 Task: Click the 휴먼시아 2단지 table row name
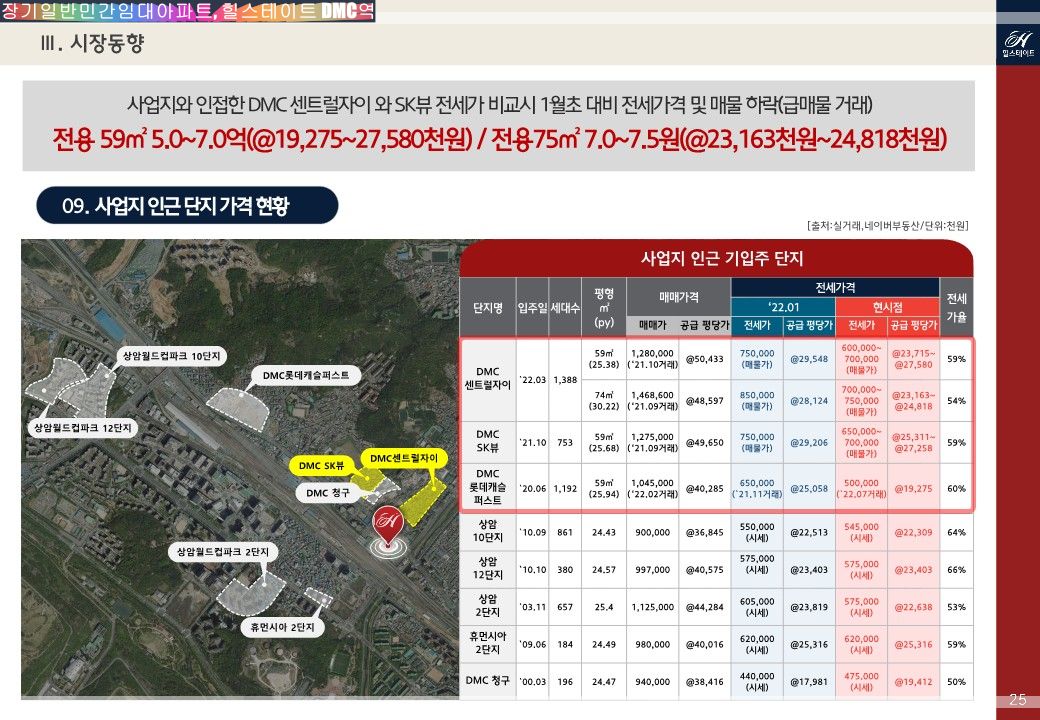pos(488,644)
